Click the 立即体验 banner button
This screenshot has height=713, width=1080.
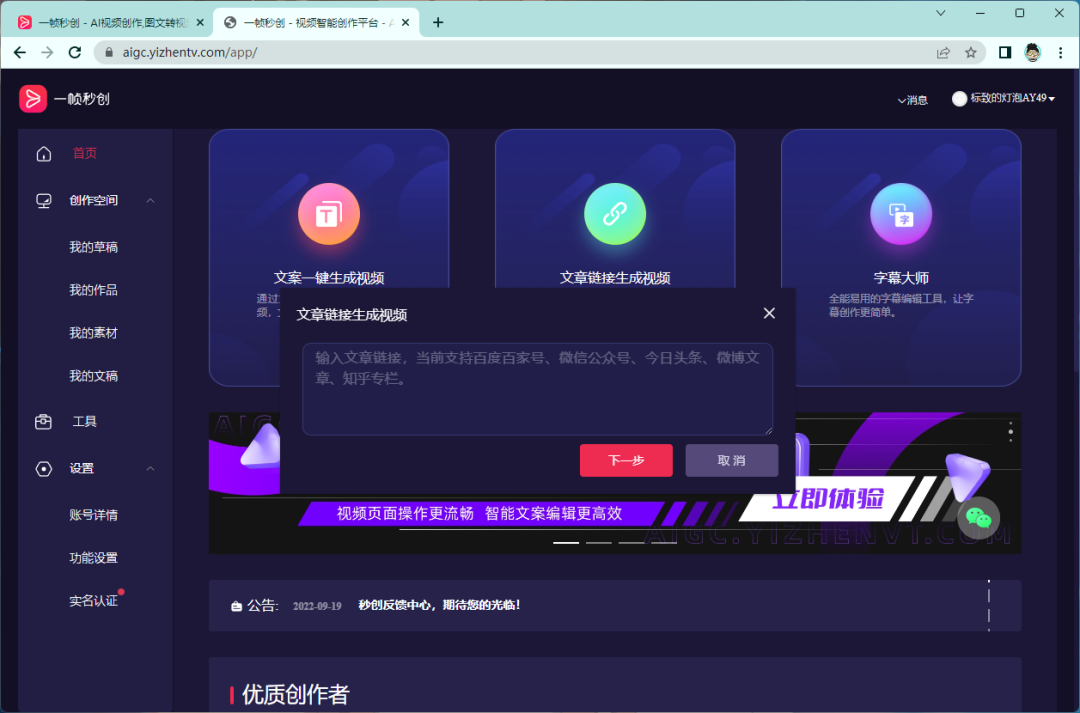[827, 497]
